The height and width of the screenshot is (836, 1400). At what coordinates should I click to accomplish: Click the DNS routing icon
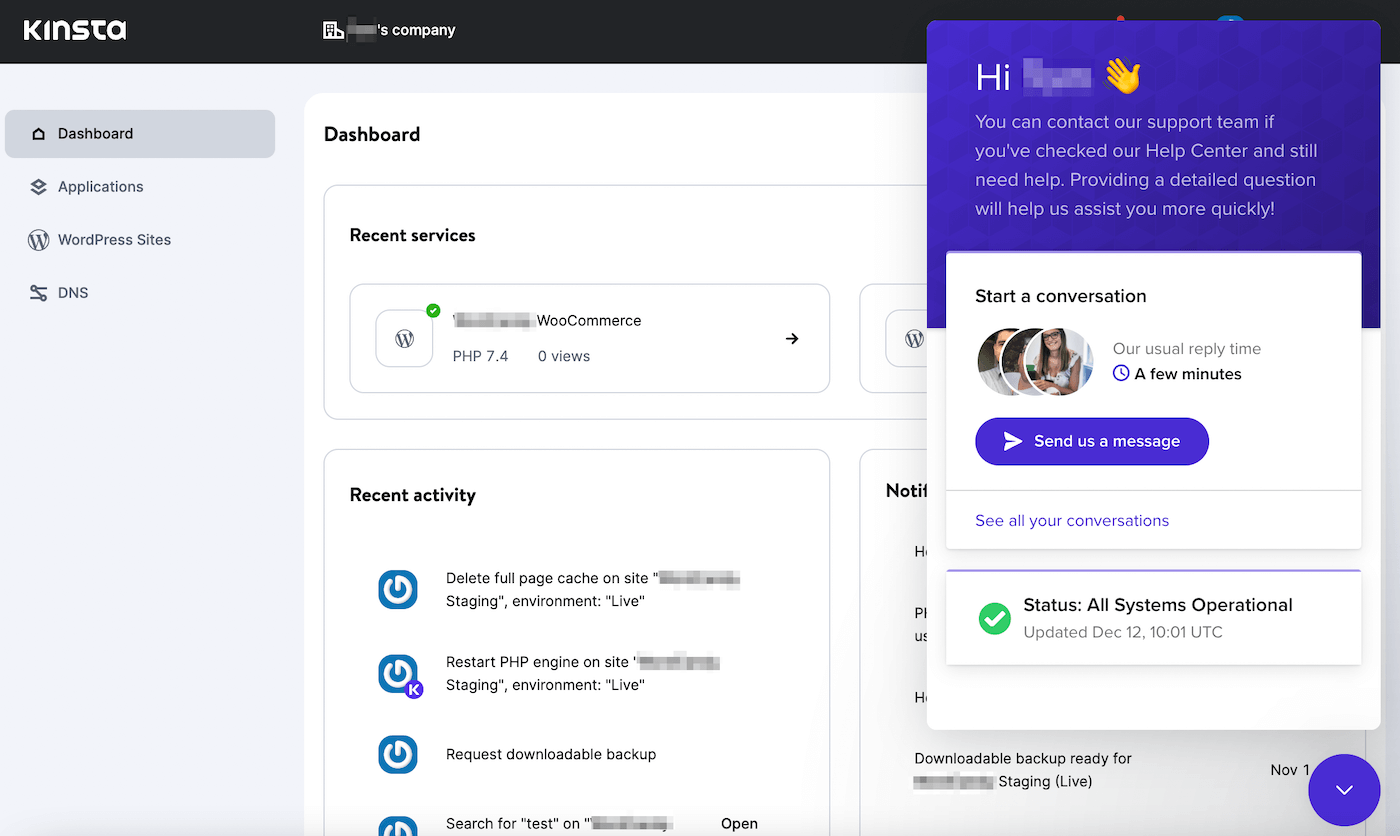pyautogui.click(x=38, y=293)
